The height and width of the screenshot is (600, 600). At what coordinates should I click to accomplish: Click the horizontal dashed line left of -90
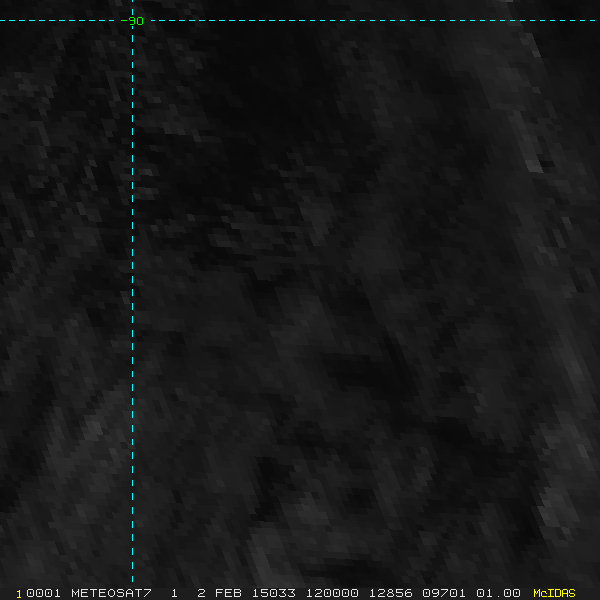point(60,20)
